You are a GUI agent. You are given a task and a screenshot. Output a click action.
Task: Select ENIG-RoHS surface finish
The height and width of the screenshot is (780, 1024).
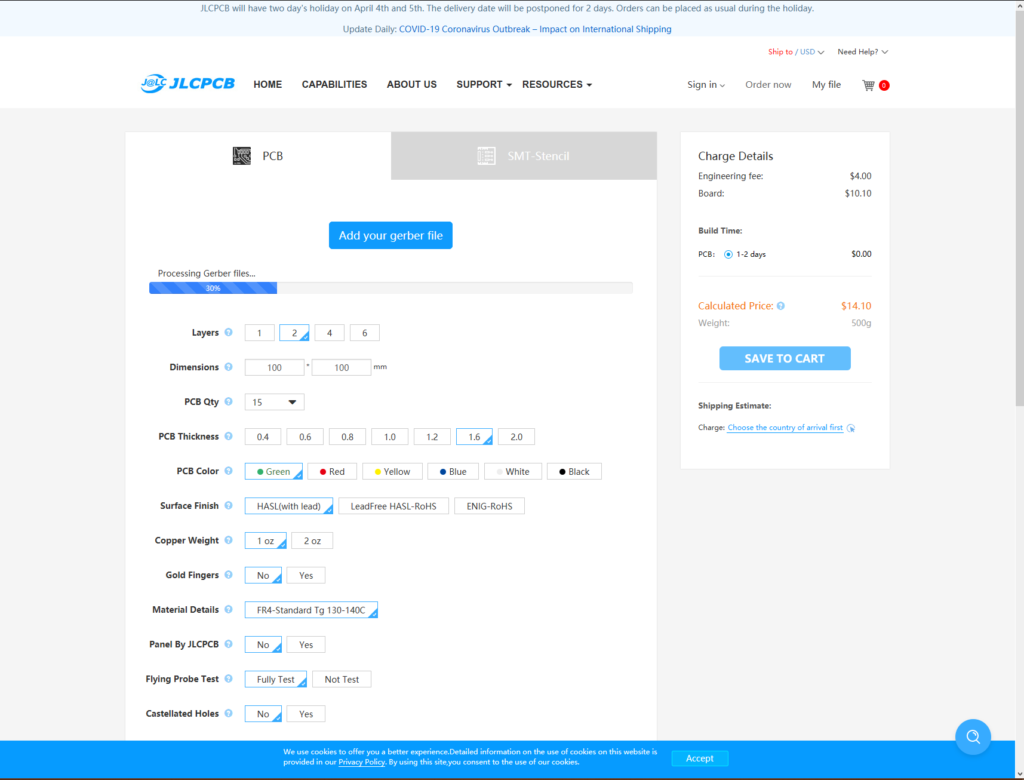[490, 506]
